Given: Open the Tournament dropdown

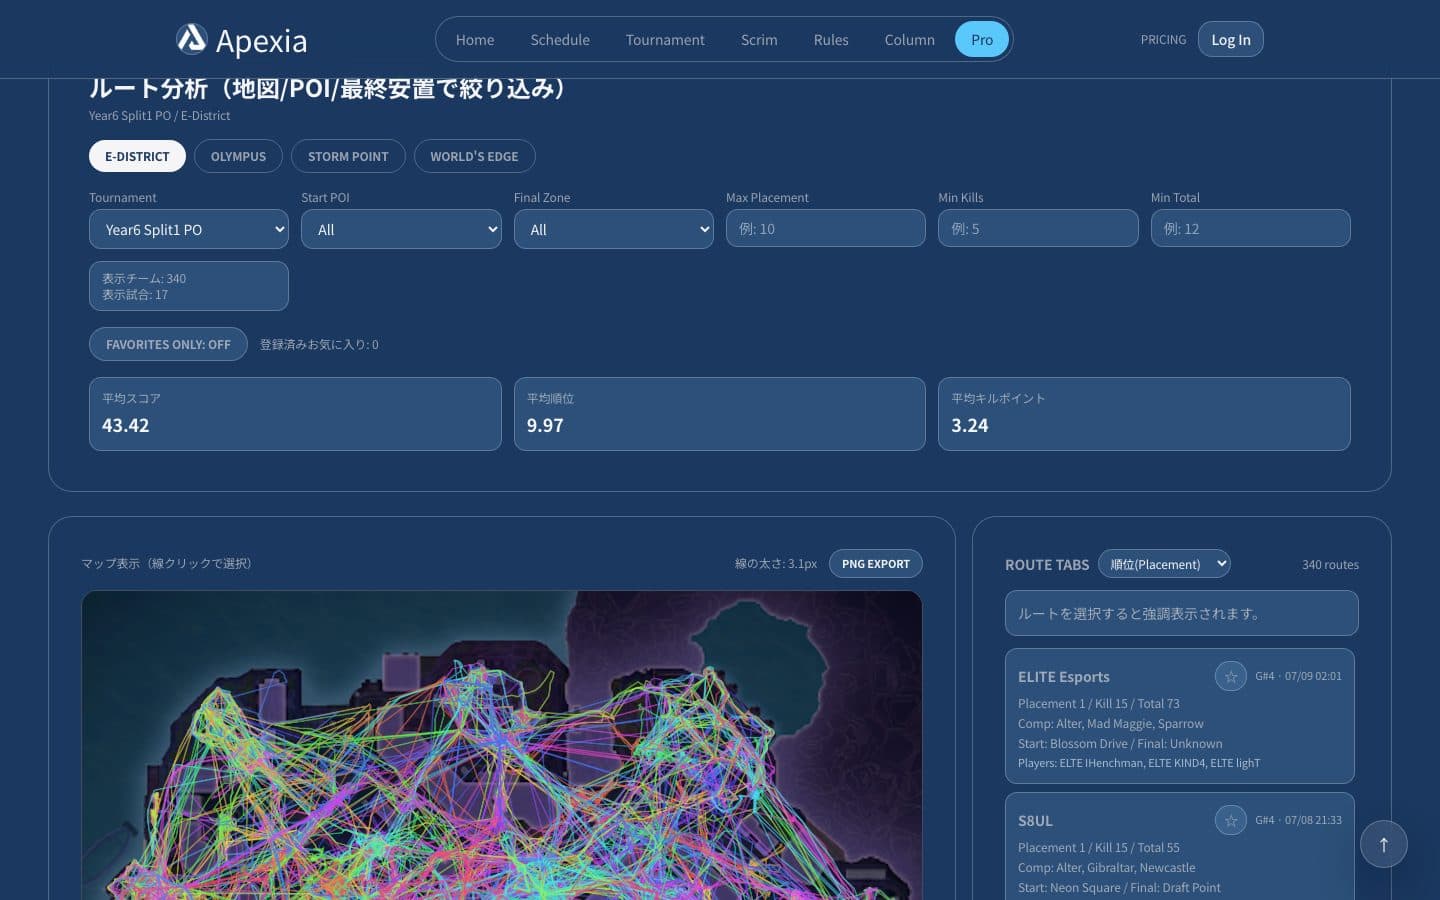Looking at the screenshot, I should [189, 229].
